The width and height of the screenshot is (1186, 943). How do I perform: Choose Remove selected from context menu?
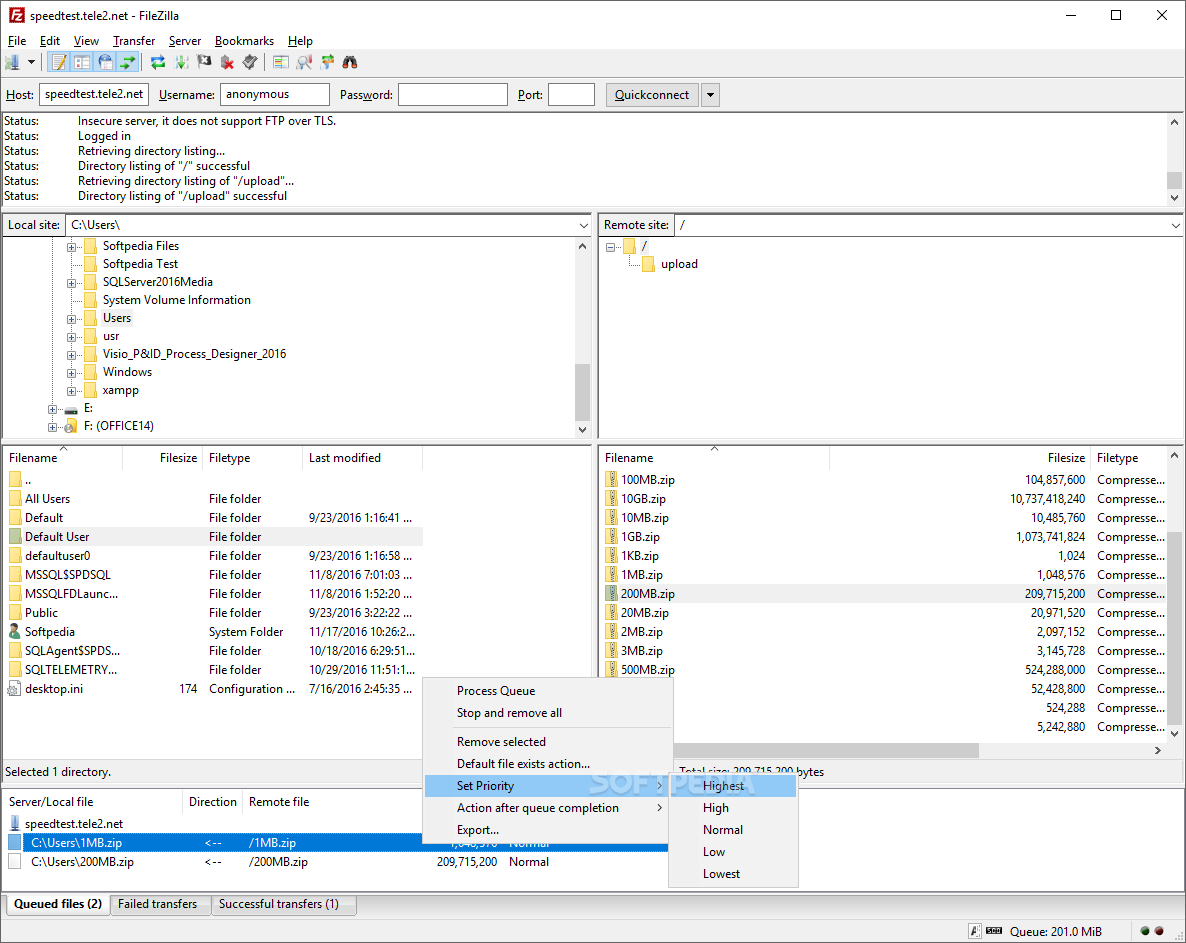pyautogui.click(x=501, y=742)
